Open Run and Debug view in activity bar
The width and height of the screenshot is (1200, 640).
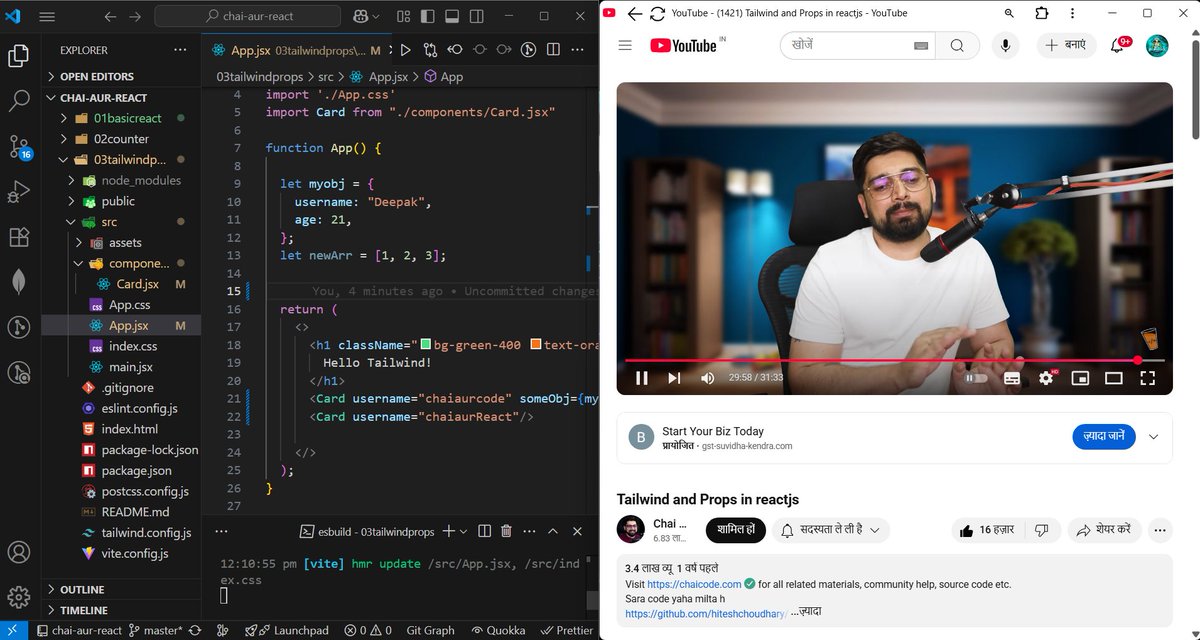point(19,192)
